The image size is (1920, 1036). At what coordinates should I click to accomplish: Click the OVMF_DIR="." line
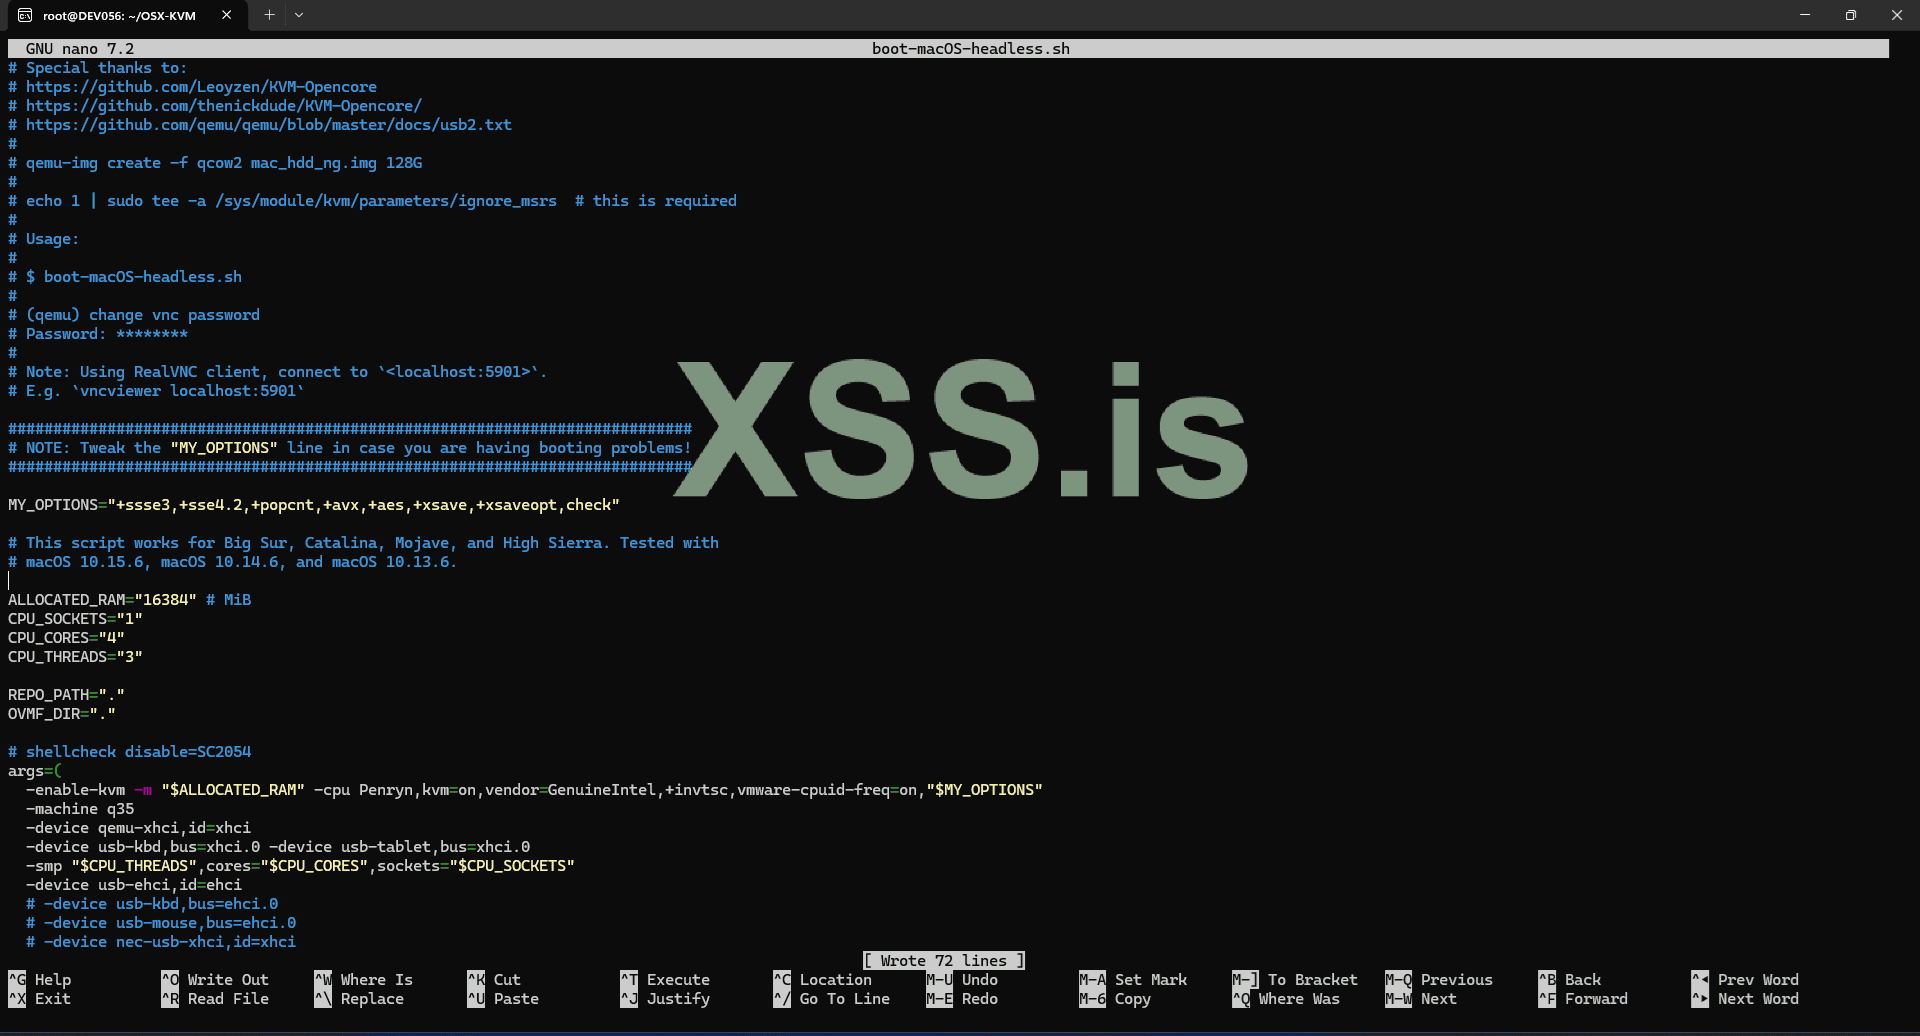pos(62,714)
